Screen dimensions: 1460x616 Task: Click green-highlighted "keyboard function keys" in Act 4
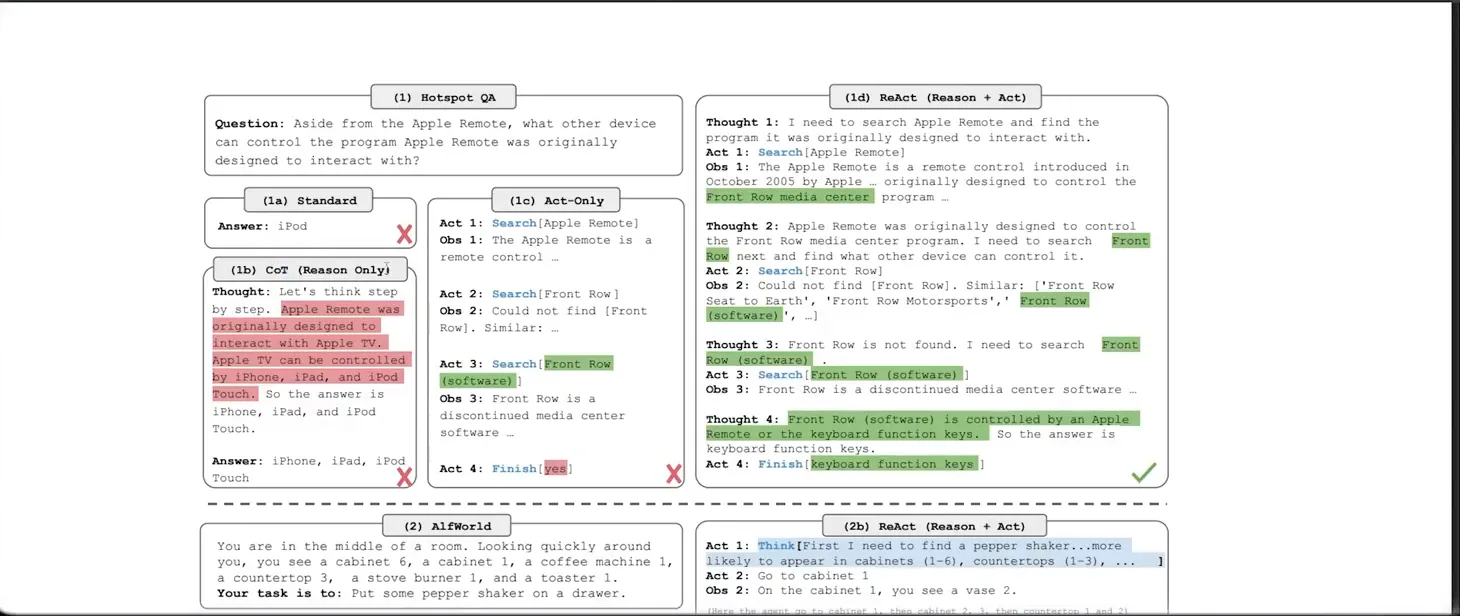[x=893, y=464]
